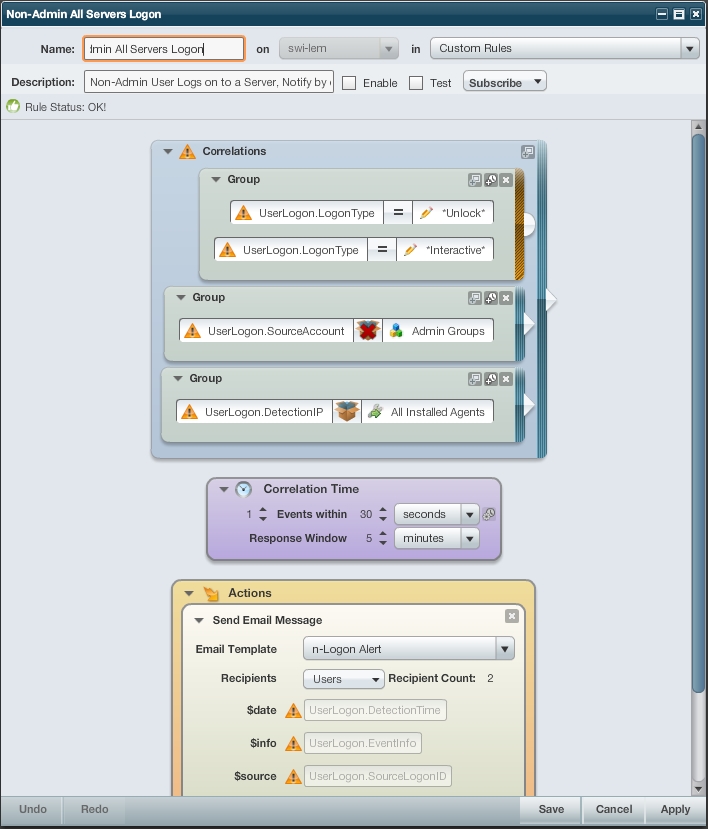Click the Undo button
The width and height of the screenshot is (708, 829).
33,809
